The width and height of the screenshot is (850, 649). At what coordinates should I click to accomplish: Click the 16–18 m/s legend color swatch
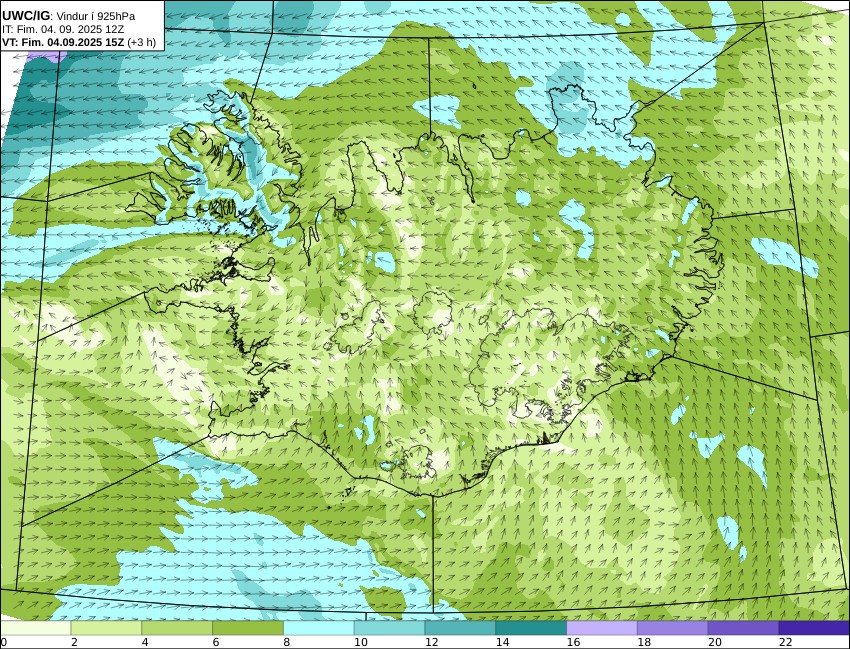[x=602, y=628]
